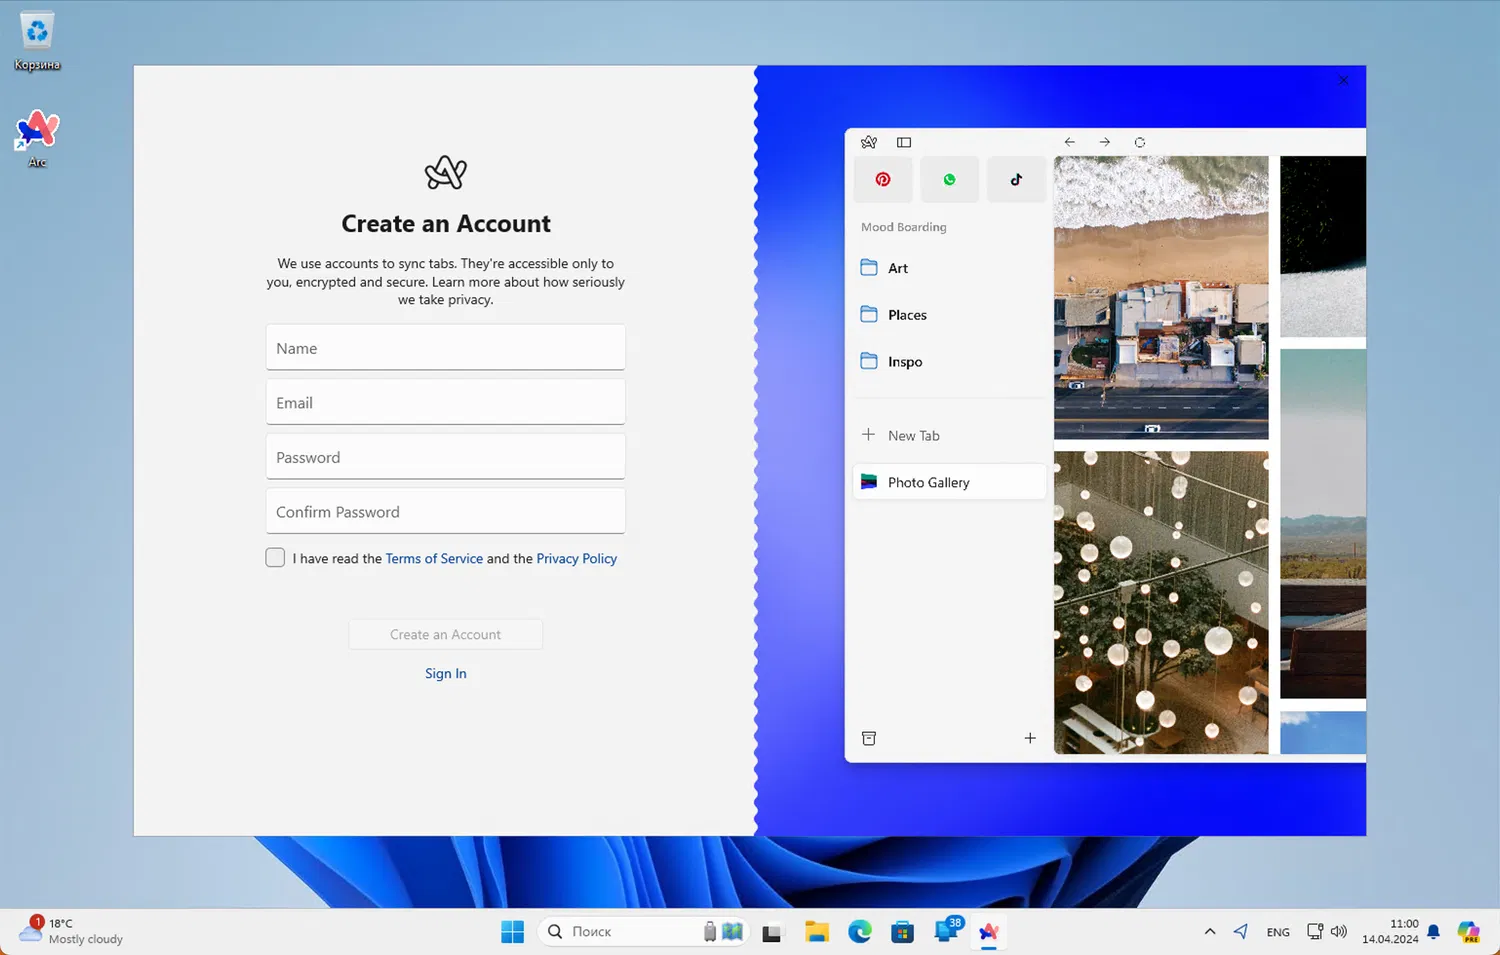Click the Arc icon in the taskbar
Screen dimensions: 1500x955
pos(988,932)
